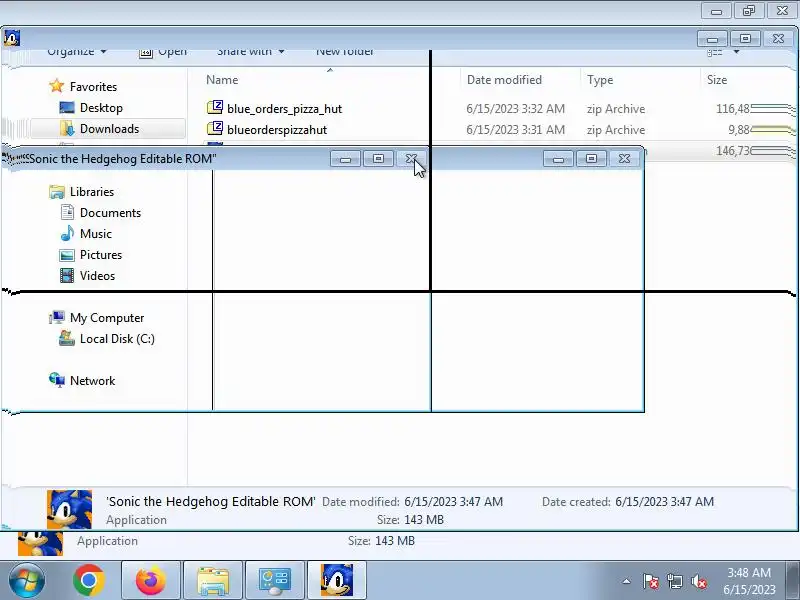Screen dimensions: 800x600
Task: Select the blue_orders_pizza_hut file
Action: (x=284, y=109)
